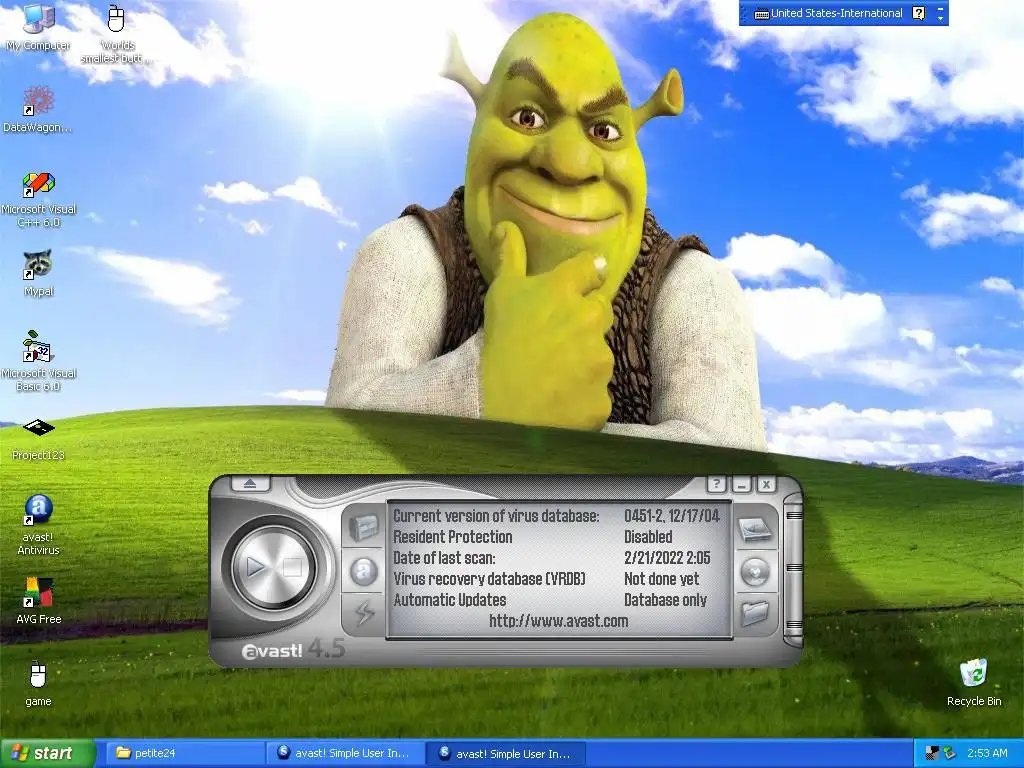Minimize the avast player window
The image size is (1024, 768).
[741, 485]
